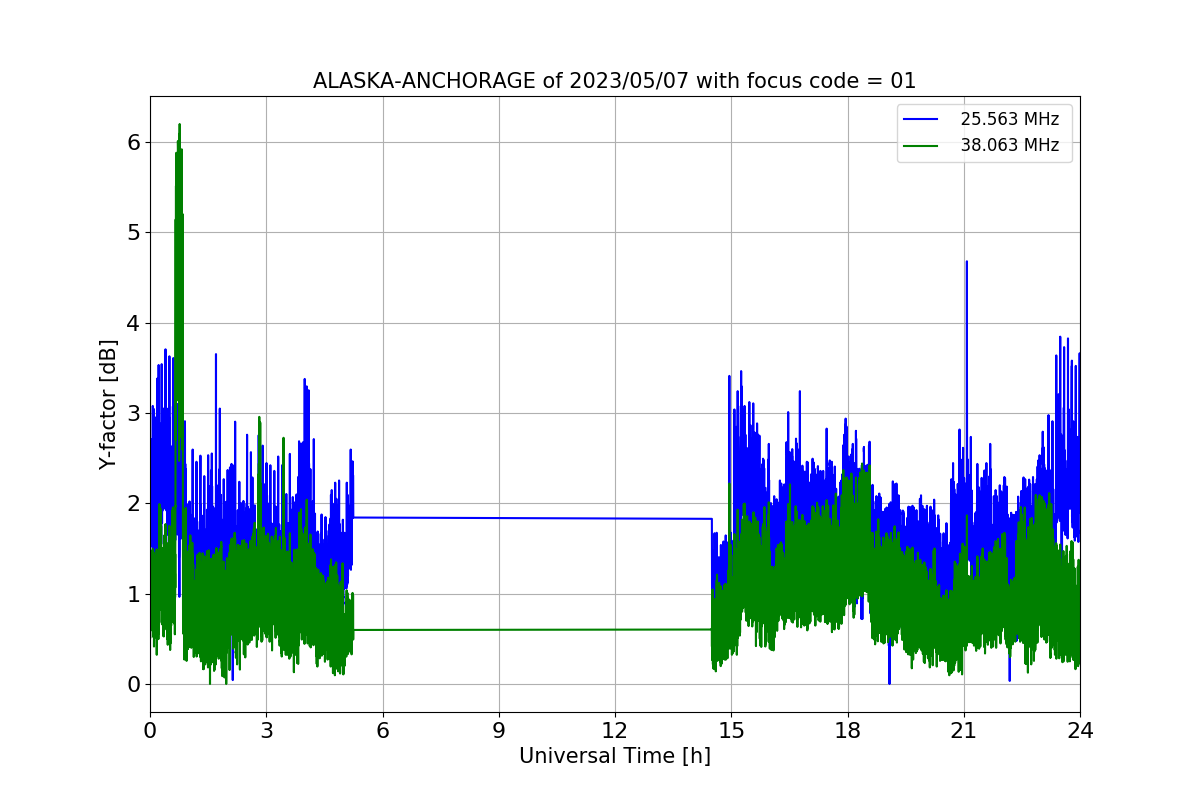Screen dimensions: 1200x800
Task: Click x-axis tick label '6' under Universal Time
Action: [382, 730]
